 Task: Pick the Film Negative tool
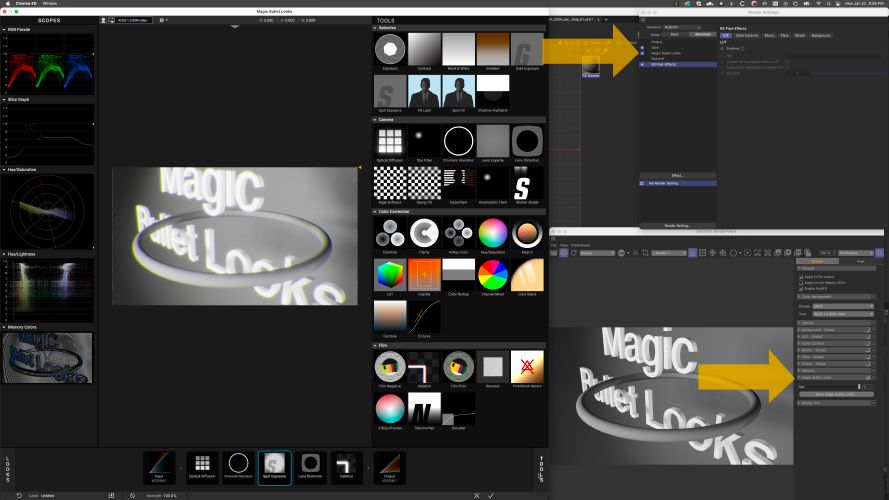point(390,366)
